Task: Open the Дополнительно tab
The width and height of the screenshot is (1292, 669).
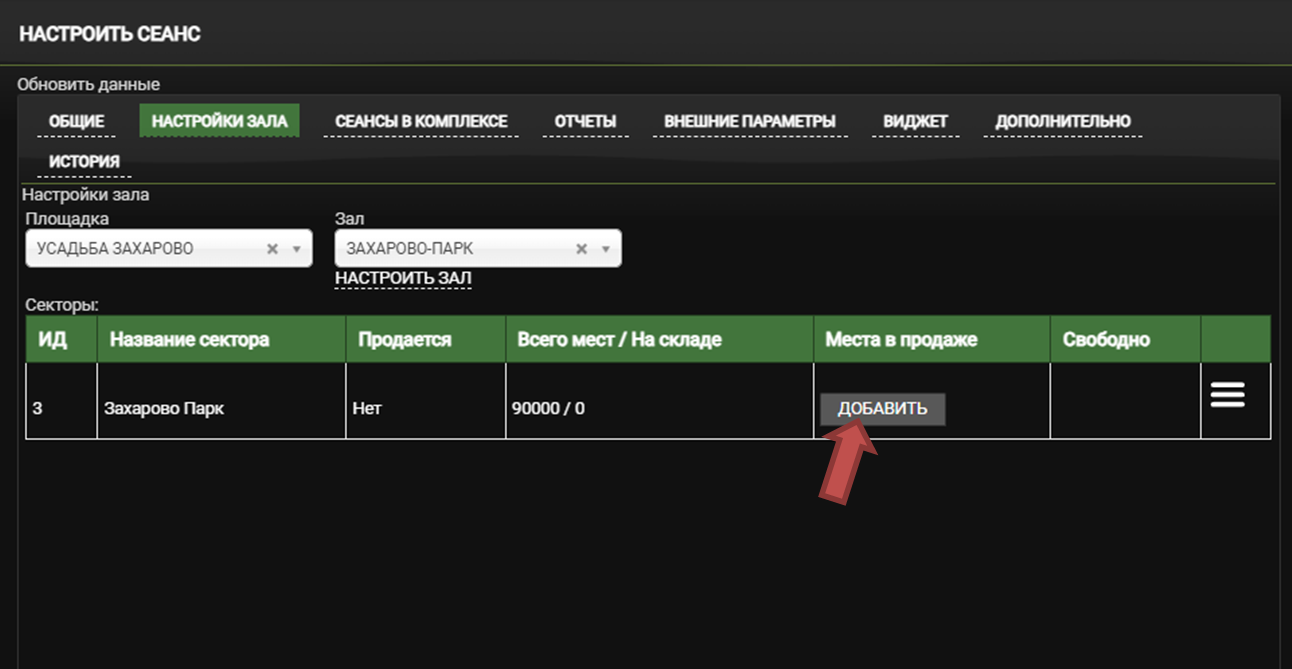Action: [1062, 122]
